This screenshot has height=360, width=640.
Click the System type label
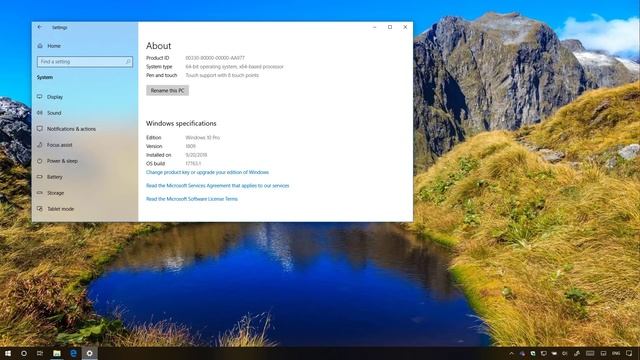[159, 67]
